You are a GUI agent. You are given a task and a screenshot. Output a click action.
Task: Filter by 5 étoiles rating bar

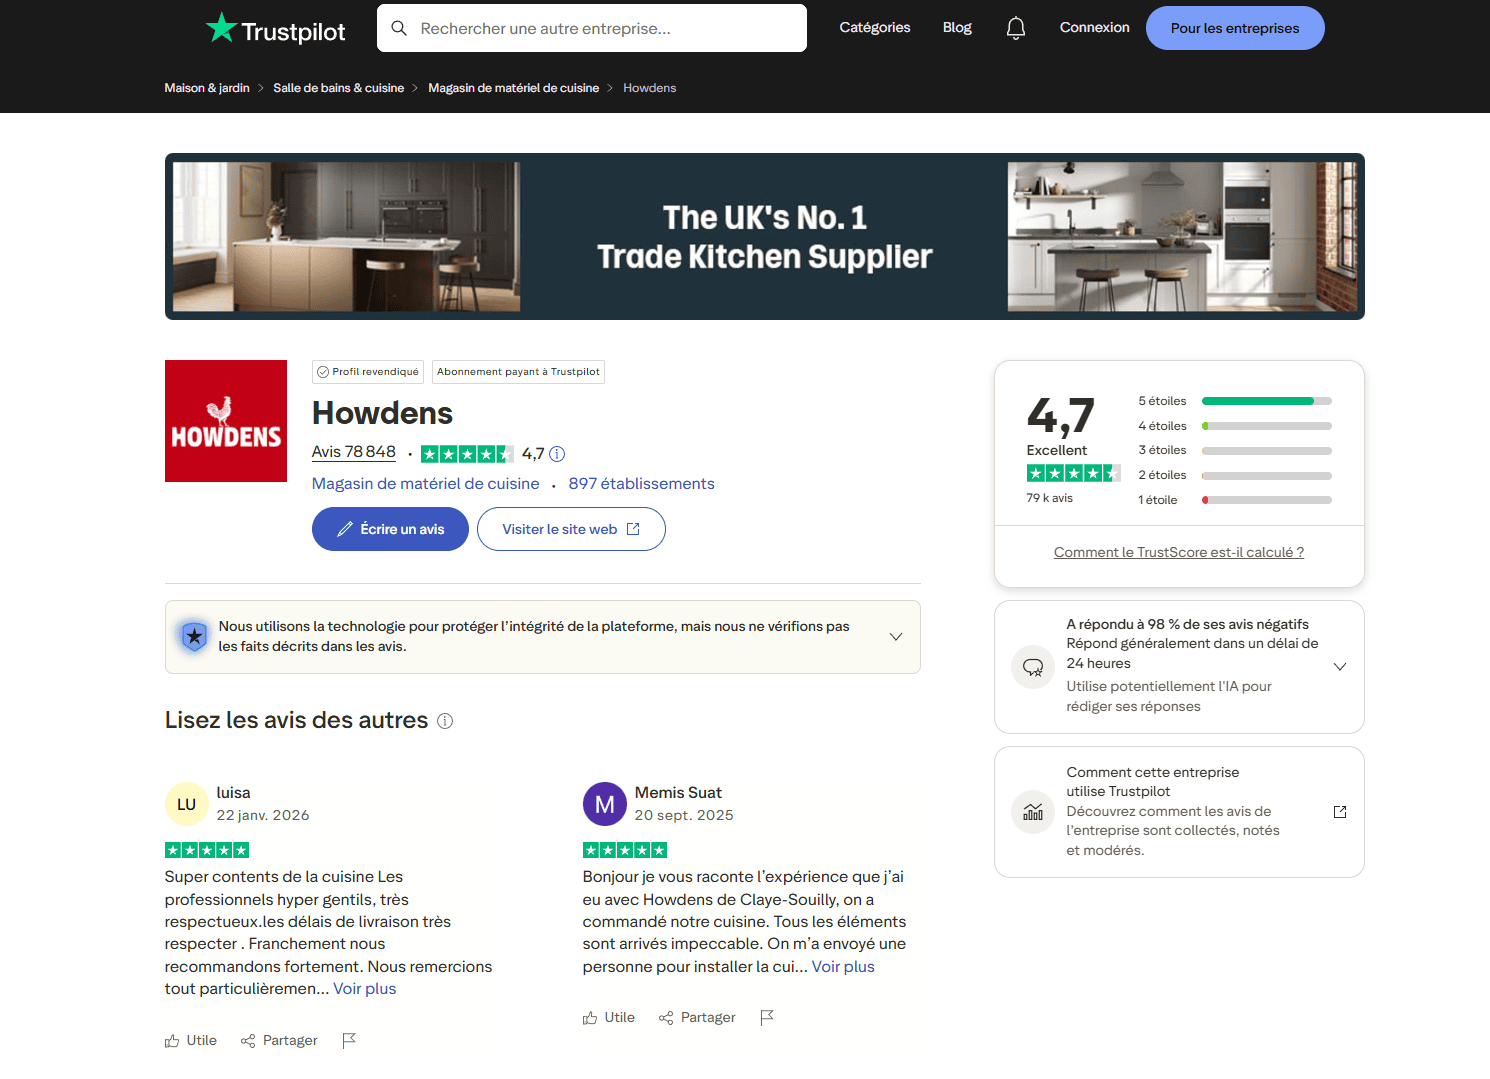tap(1234, 401)
